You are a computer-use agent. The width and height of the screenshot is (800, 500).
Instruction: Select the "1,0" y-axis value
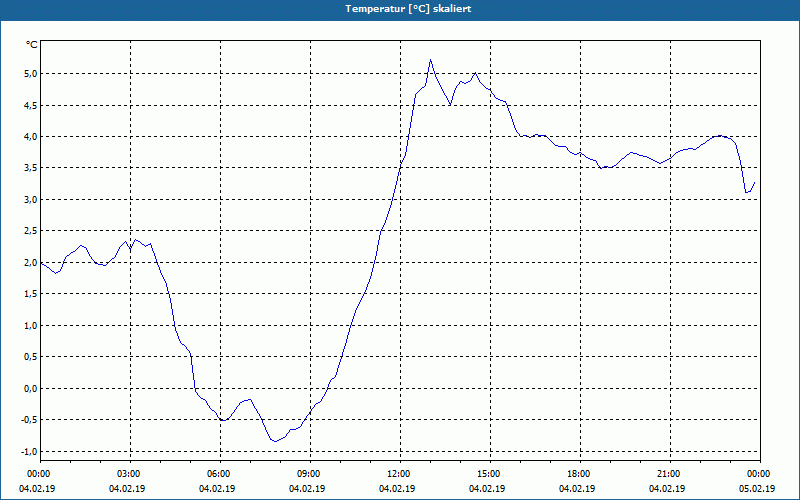tap(31, 326)
